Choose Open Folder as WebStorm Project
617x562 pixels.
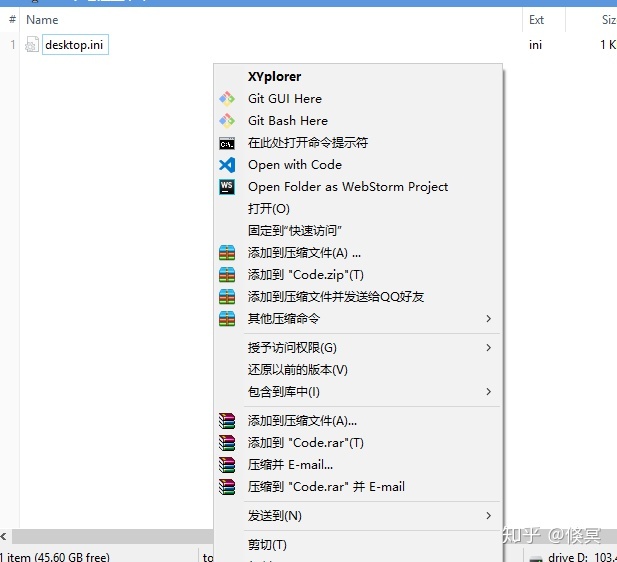[358, 187]
